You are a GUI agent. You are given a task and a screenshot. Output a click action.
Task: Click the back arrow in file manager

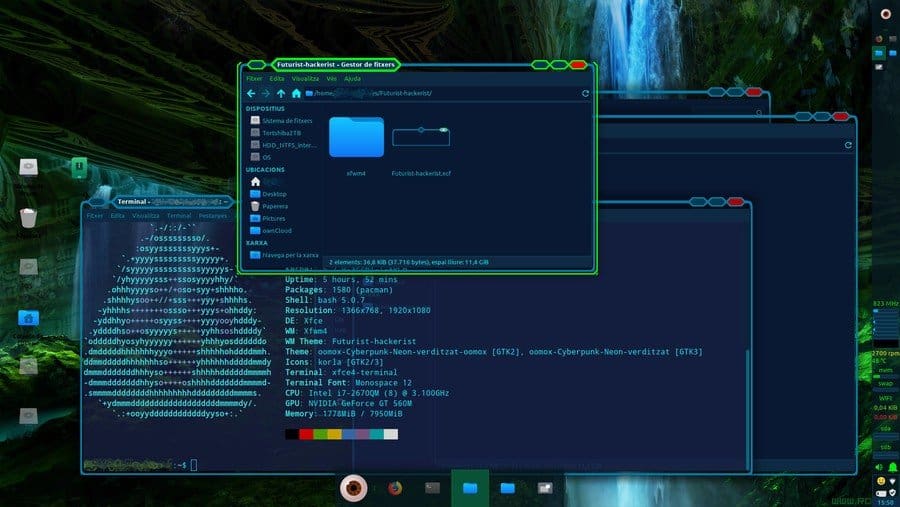251,93
